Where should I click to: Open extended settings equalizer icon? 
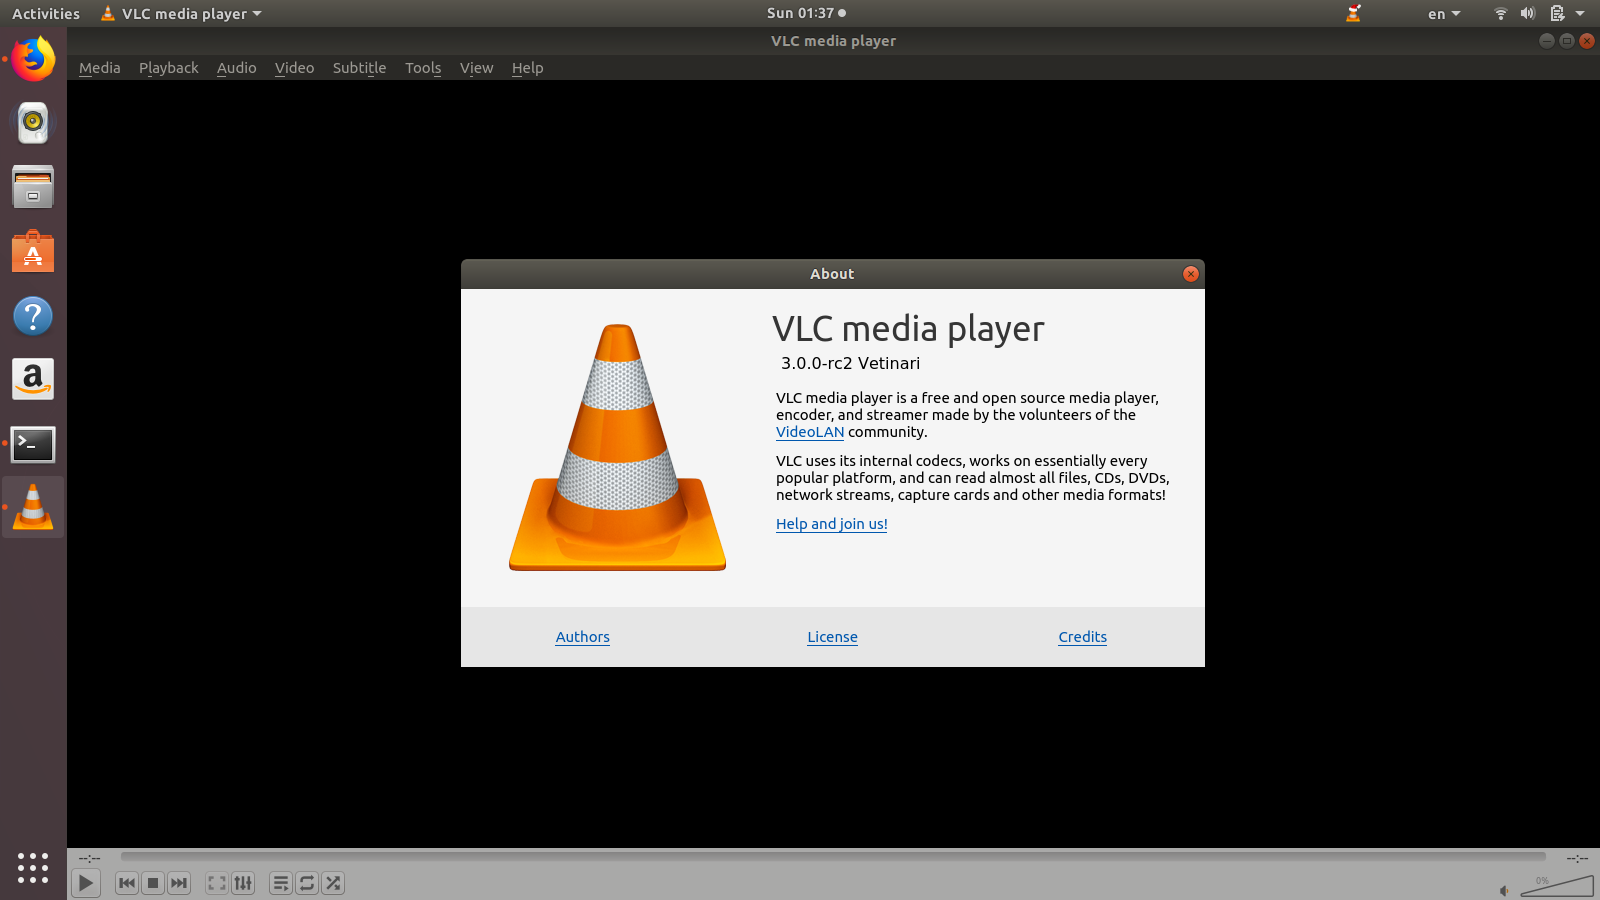tap(243, 883)
